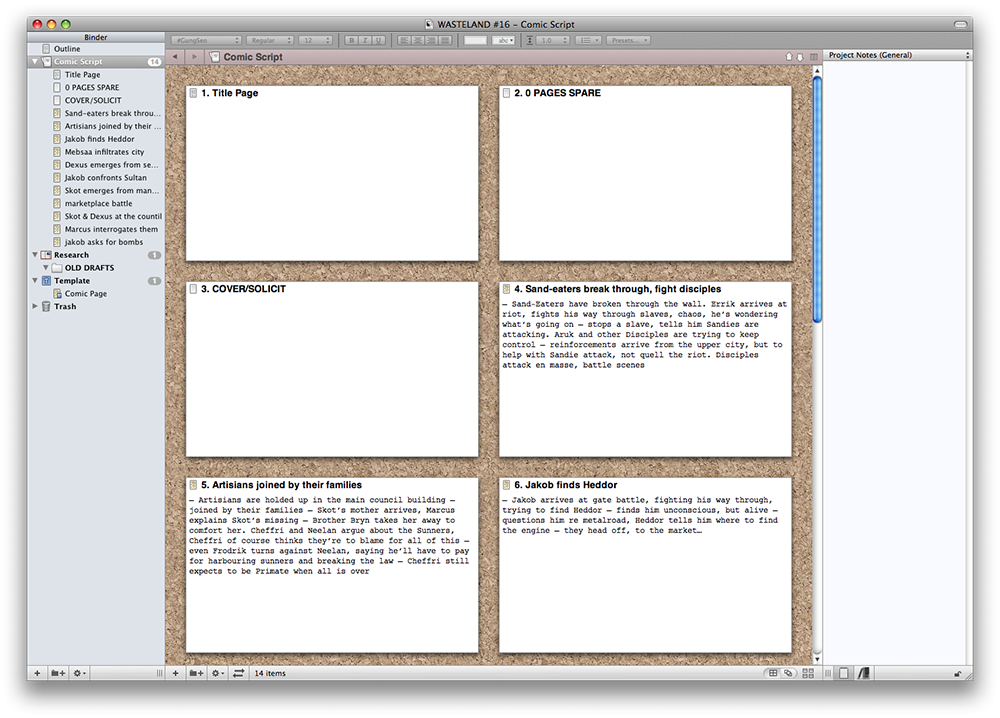Open the font family dropdown

pos(205,40)
